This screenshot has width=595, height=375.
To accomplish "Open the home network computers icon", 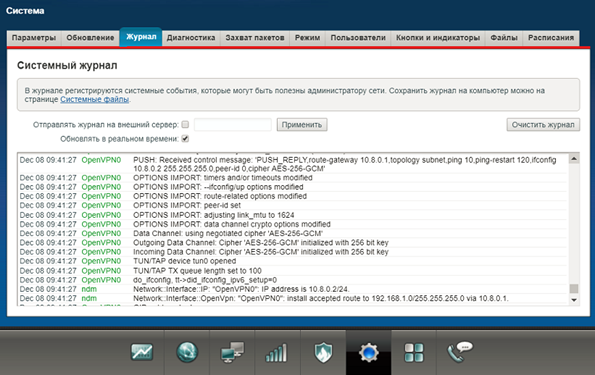I will pos(232,352).
